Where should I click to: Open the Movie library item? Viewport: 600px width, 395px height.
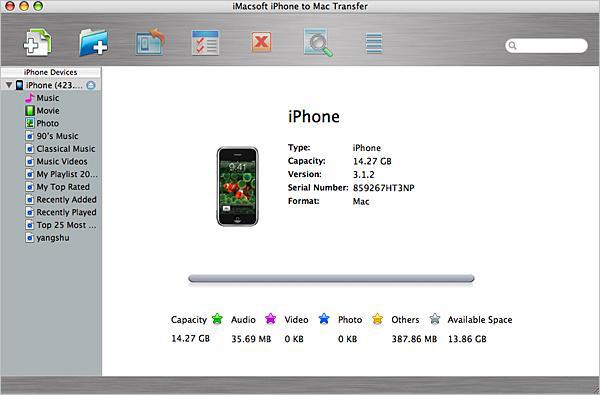coord(48,111)
